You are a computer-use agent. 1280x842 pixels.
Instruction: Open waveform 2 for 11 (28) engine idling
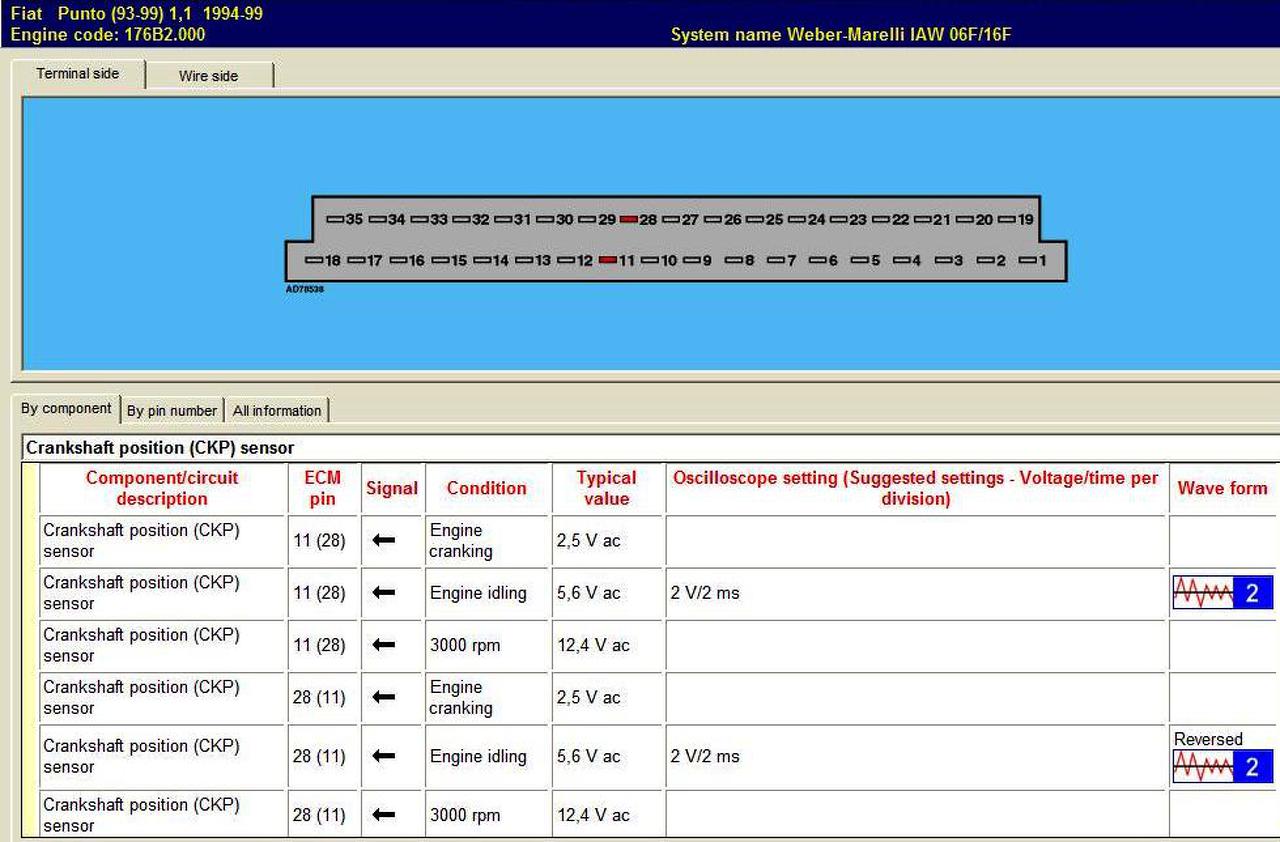(x=1222, y=593)
